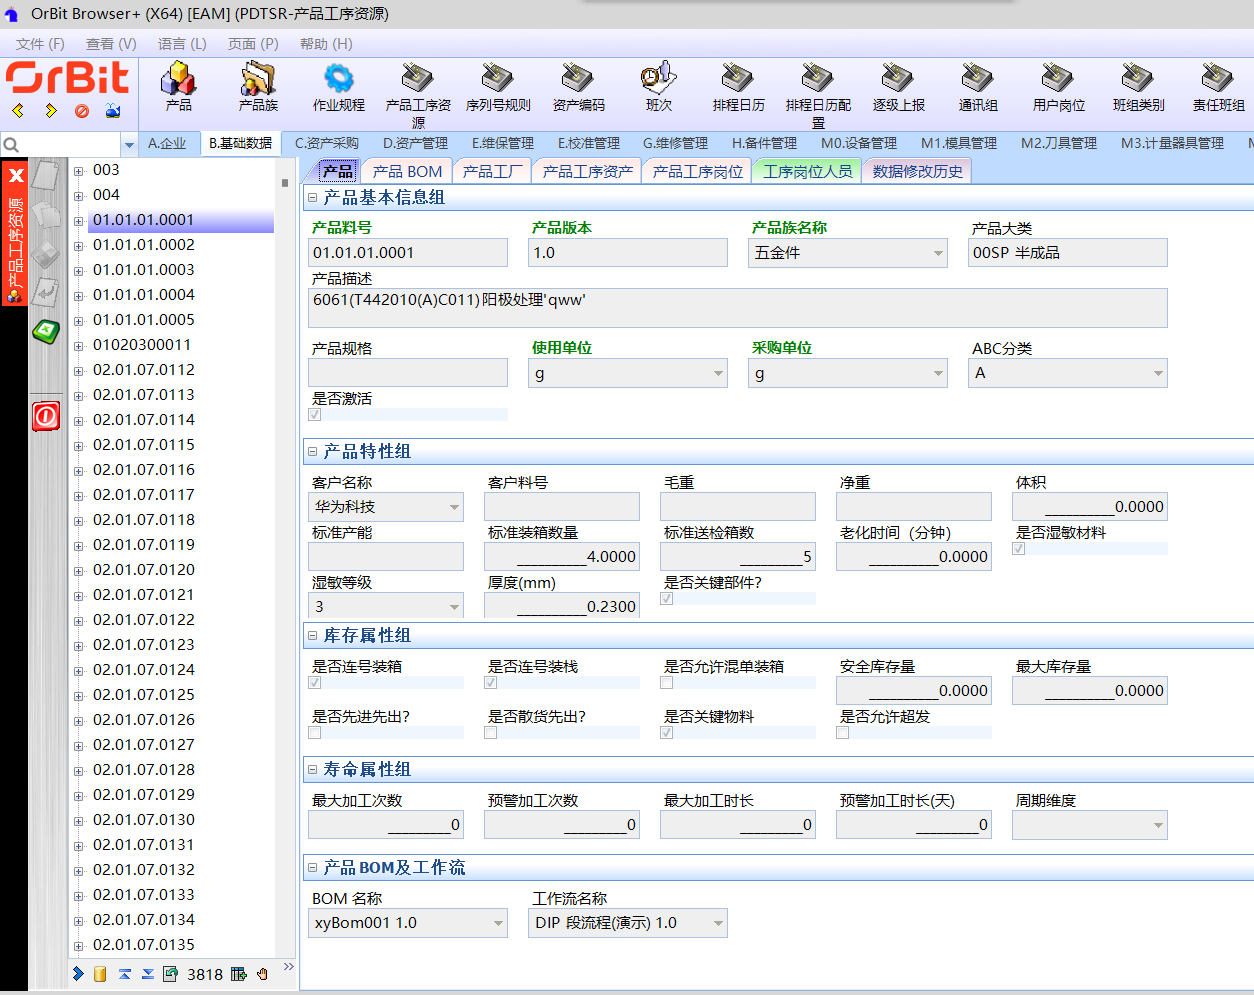Click the green Excel export icon
This screenshot has width=1254, height=995.
pos(46,331)
